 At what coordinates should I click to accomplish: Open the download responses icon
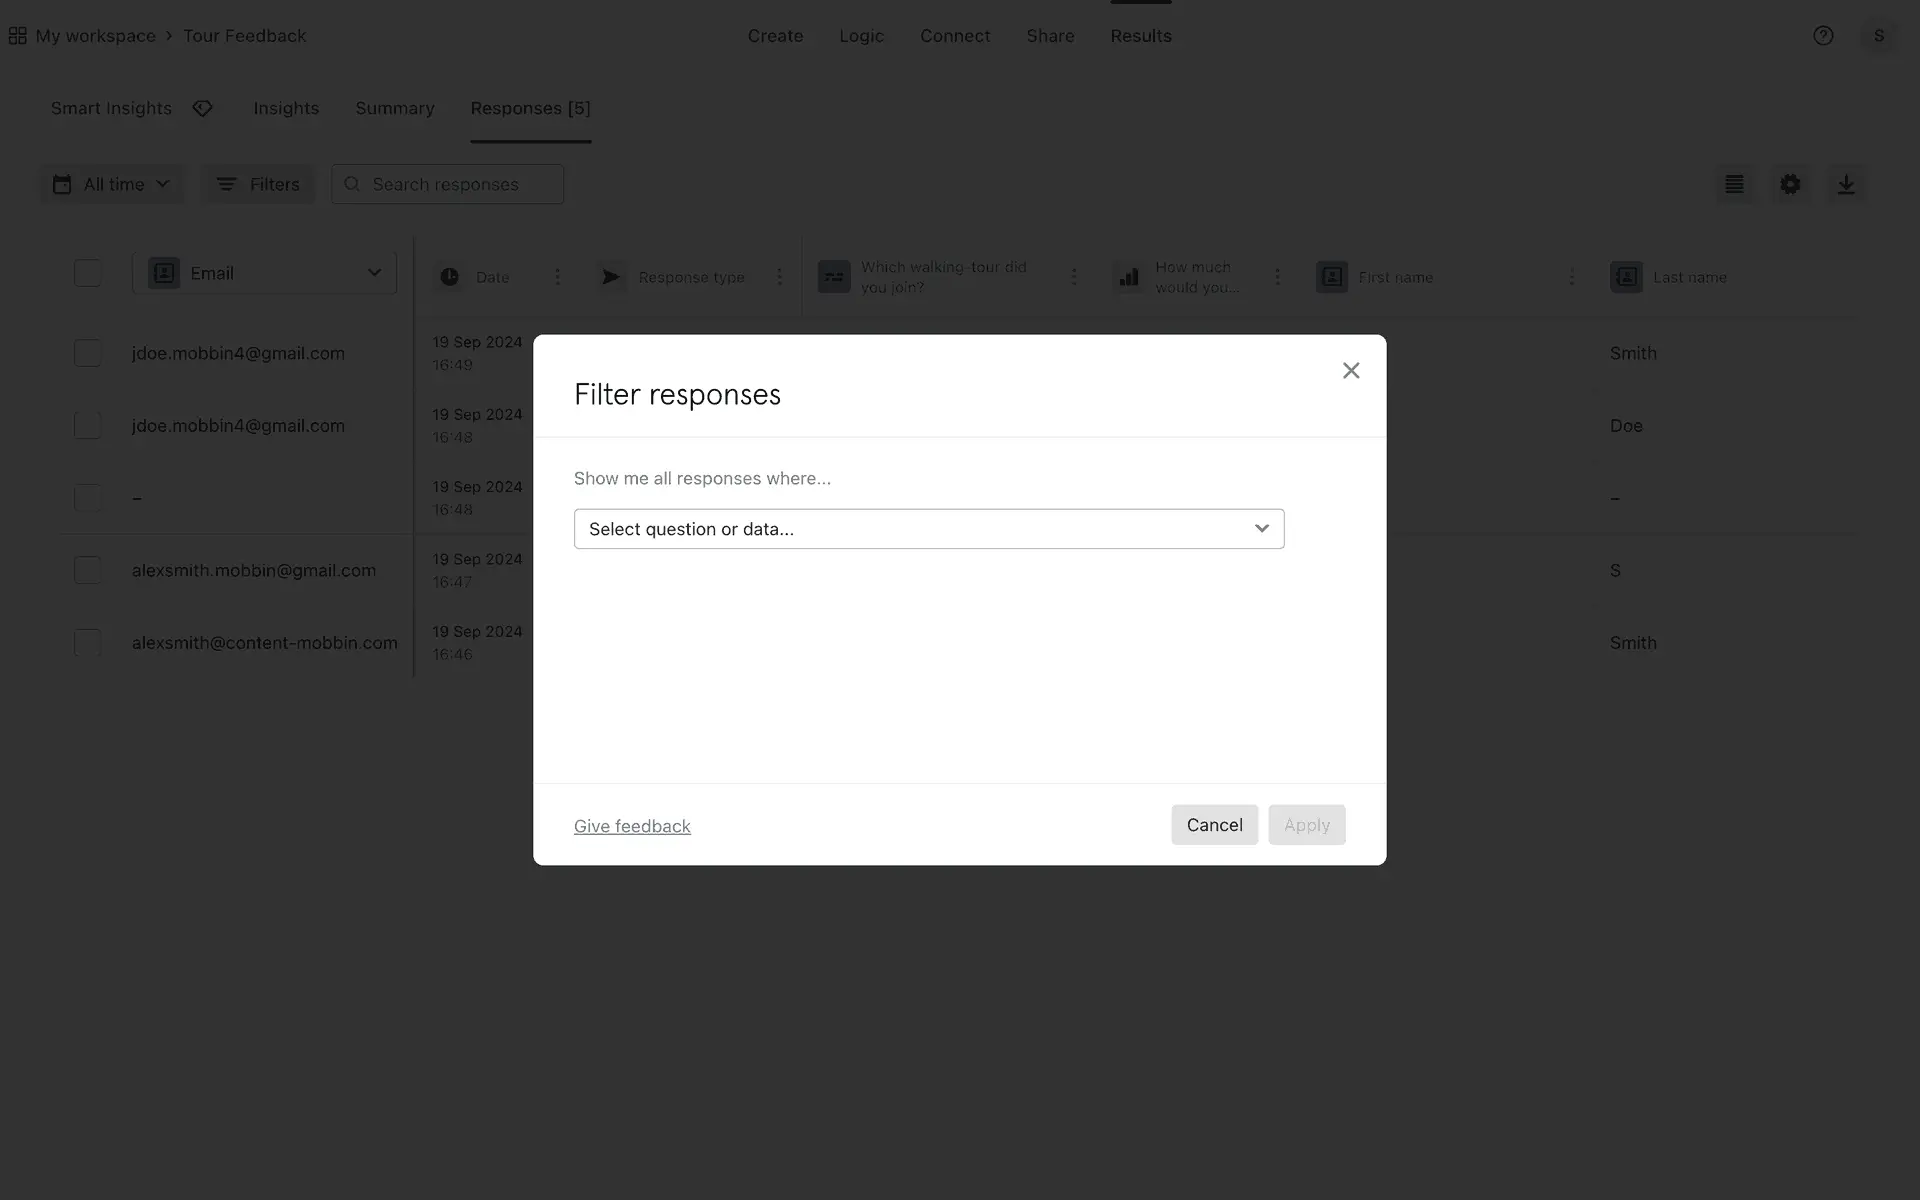click(x=1846, y=184)
